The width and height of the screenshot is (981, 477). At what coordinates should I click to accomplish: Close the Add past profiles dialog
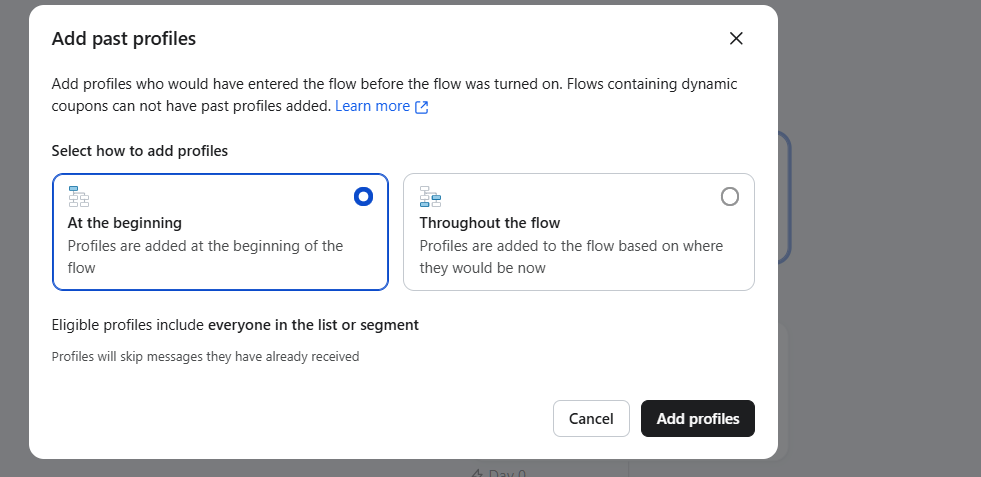pos(736,39)
